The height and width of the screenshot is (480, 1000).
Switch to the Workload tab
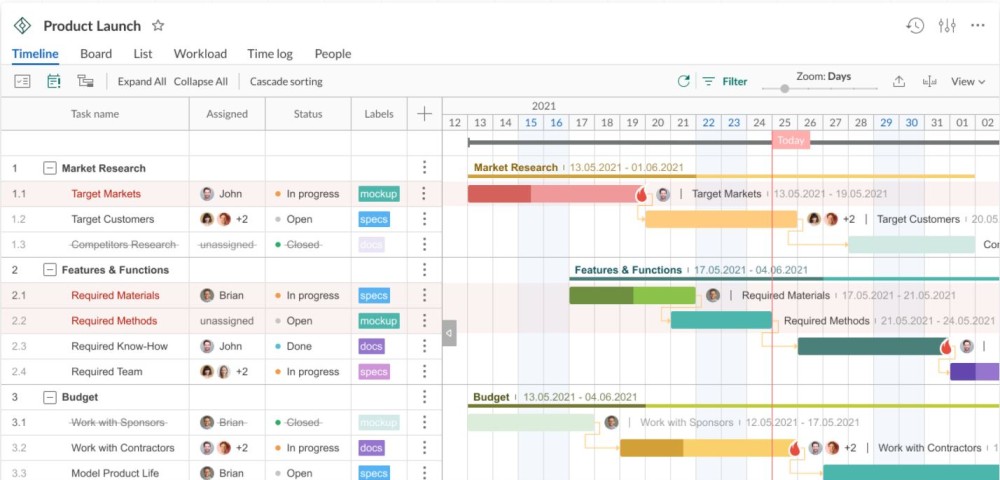pyautogui.click(x=200, y=54)
